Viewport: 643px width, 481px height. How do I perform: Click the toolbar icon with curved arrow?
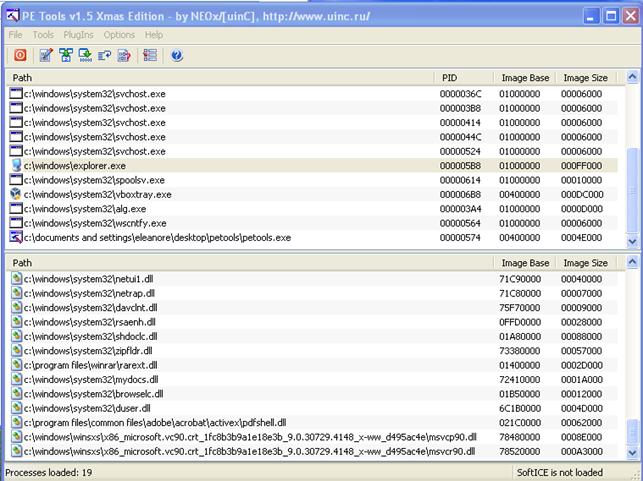(x=105, y=55)
